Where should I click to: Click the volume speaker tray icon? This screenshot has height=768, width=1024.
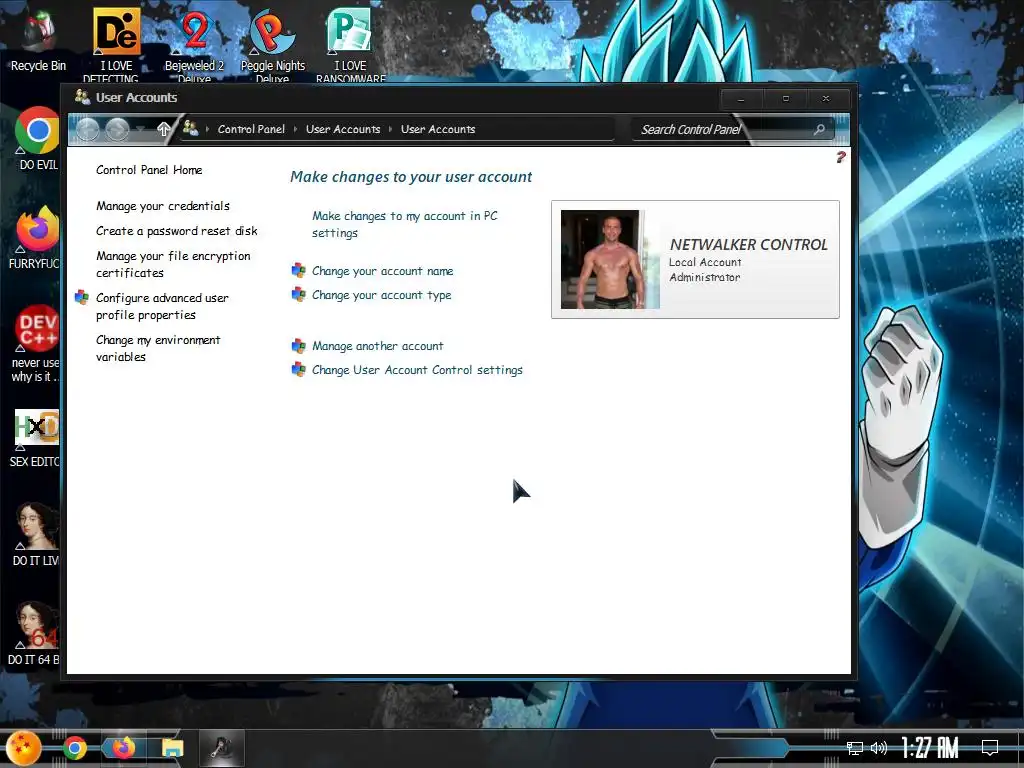pos(879,748)
